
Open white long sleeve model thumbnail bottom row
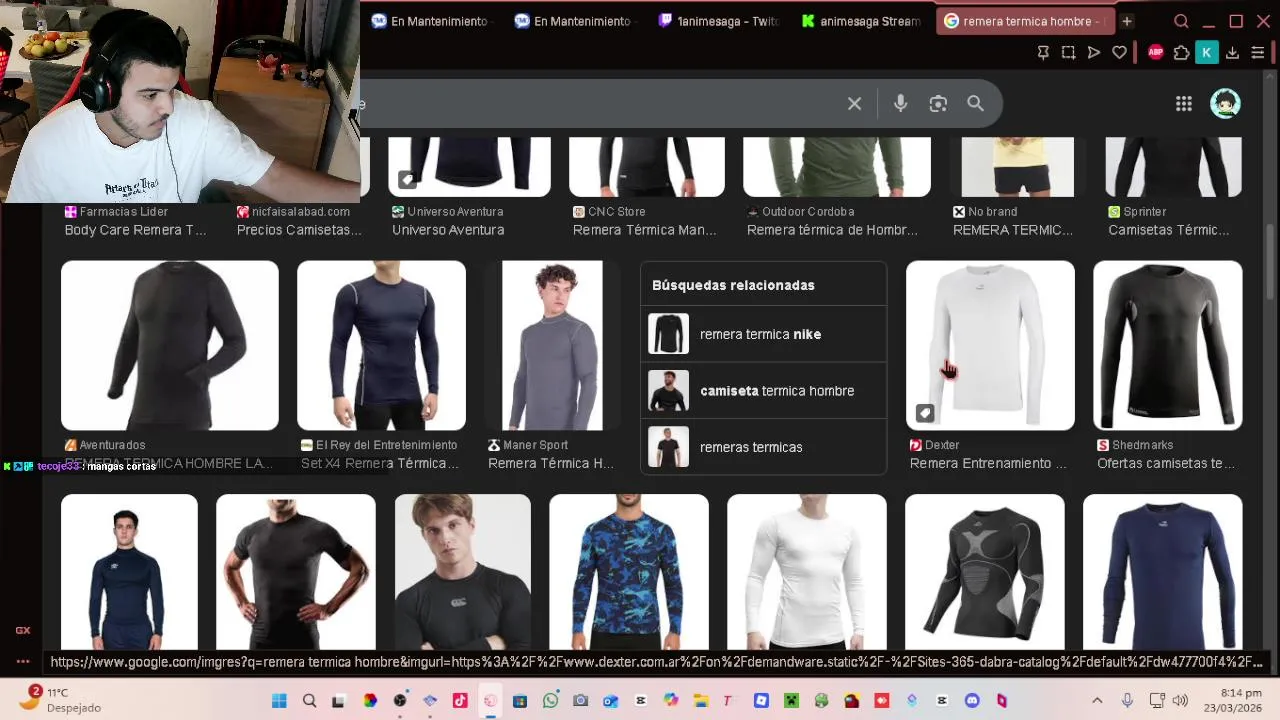click(807, 572)
